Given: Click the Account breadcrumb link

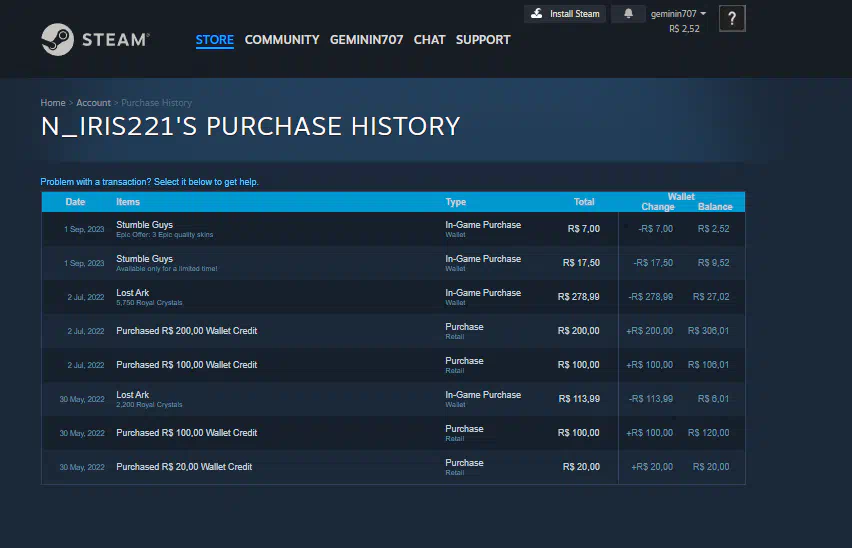Looking at the screenshot, I should (x=93, y=103).
